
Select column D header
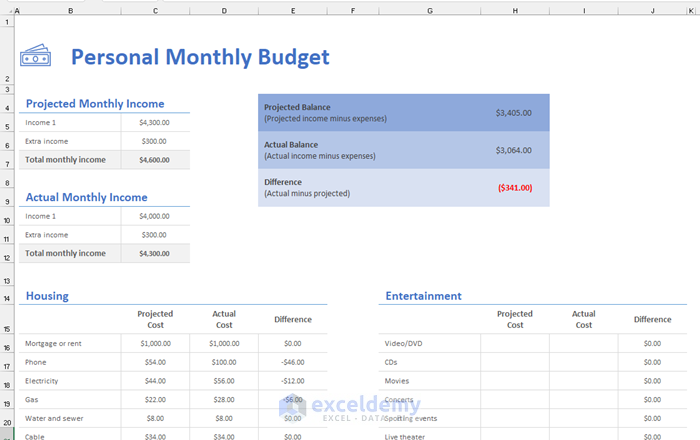224,11
